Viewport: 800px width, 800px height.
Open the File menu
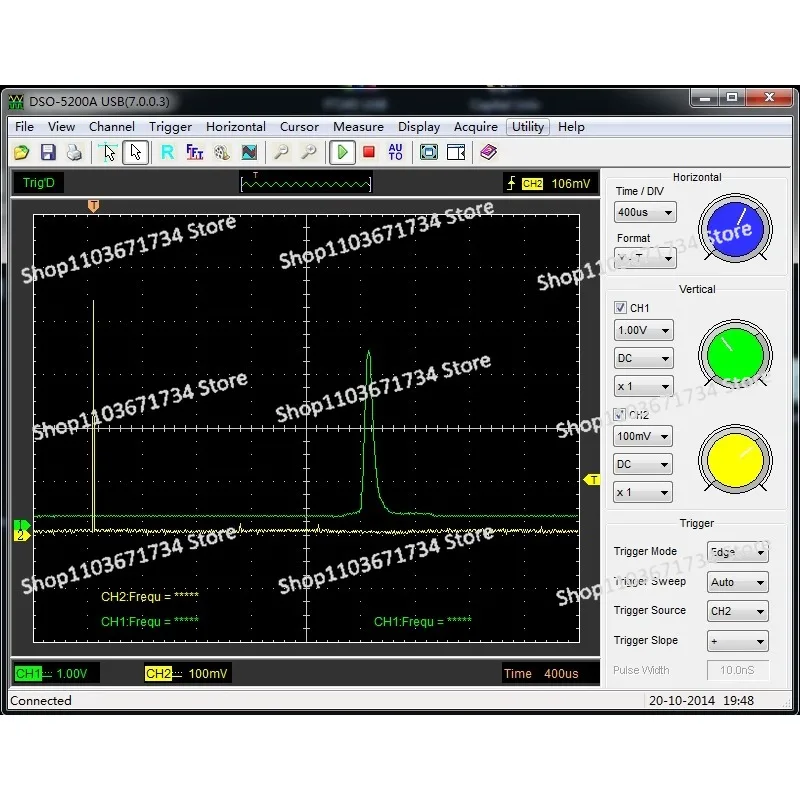click(24, 127)
